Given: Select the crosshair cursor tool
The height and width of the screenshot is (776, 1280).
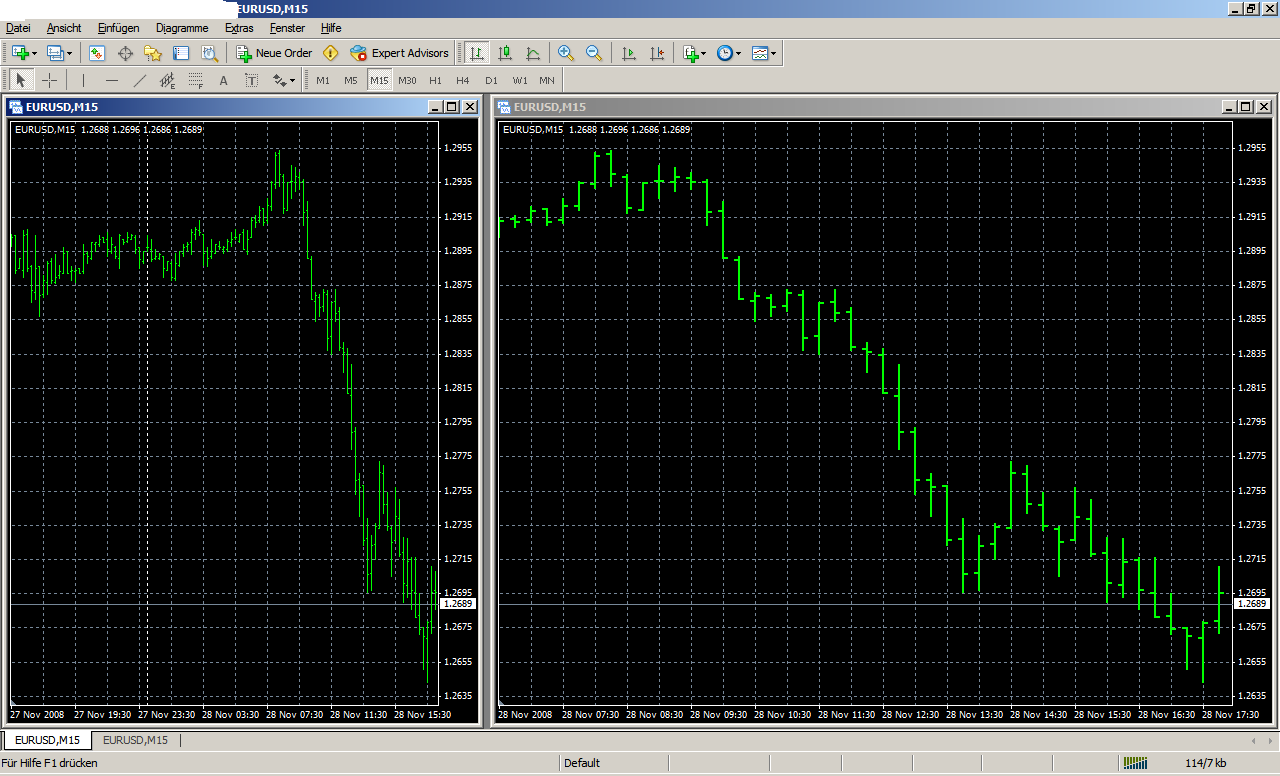Looking at the screenshot, I should pyautogui.click(x=49, y=80).
